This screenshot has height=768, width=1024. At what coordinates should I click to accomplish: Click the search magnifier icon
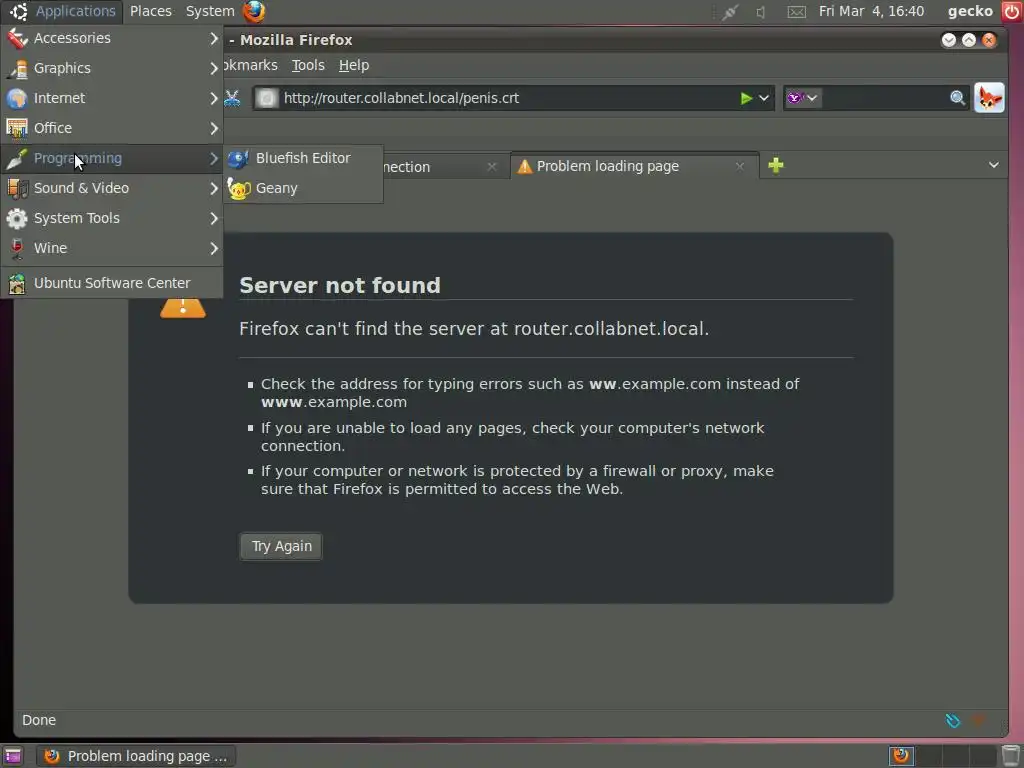pyautogui.click(x=957, y=98)
